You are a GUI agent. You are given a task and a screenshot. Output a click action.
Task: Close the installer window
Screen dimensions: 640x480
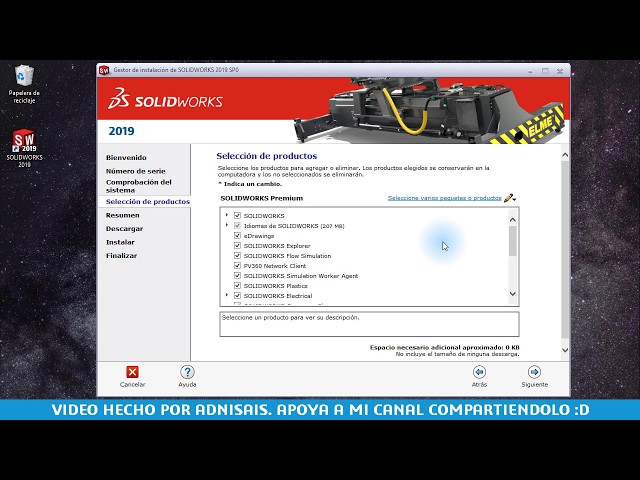560,71
